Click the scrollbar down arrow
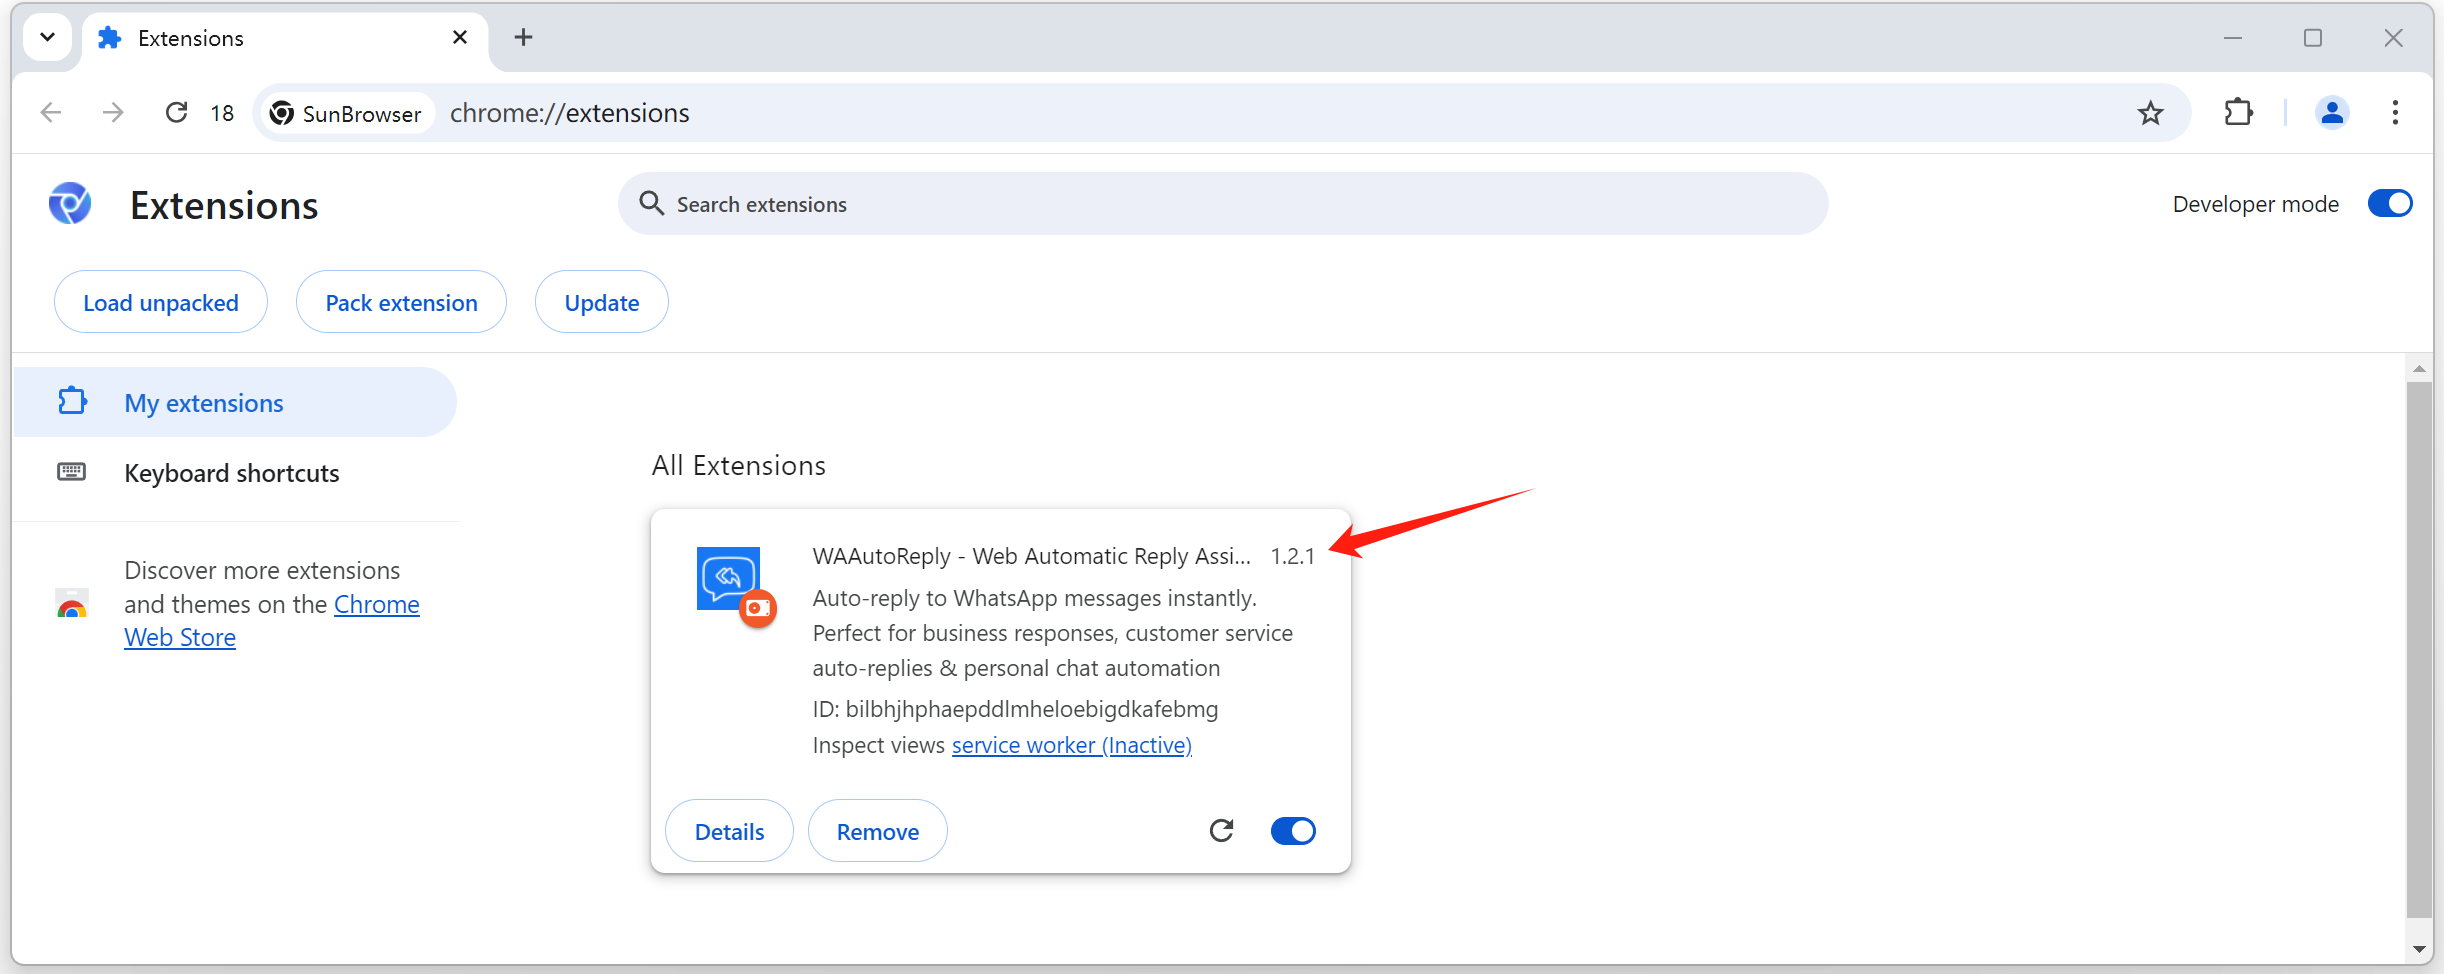This screenshot has width=2444, height=974. click(x=2418, y=949)
